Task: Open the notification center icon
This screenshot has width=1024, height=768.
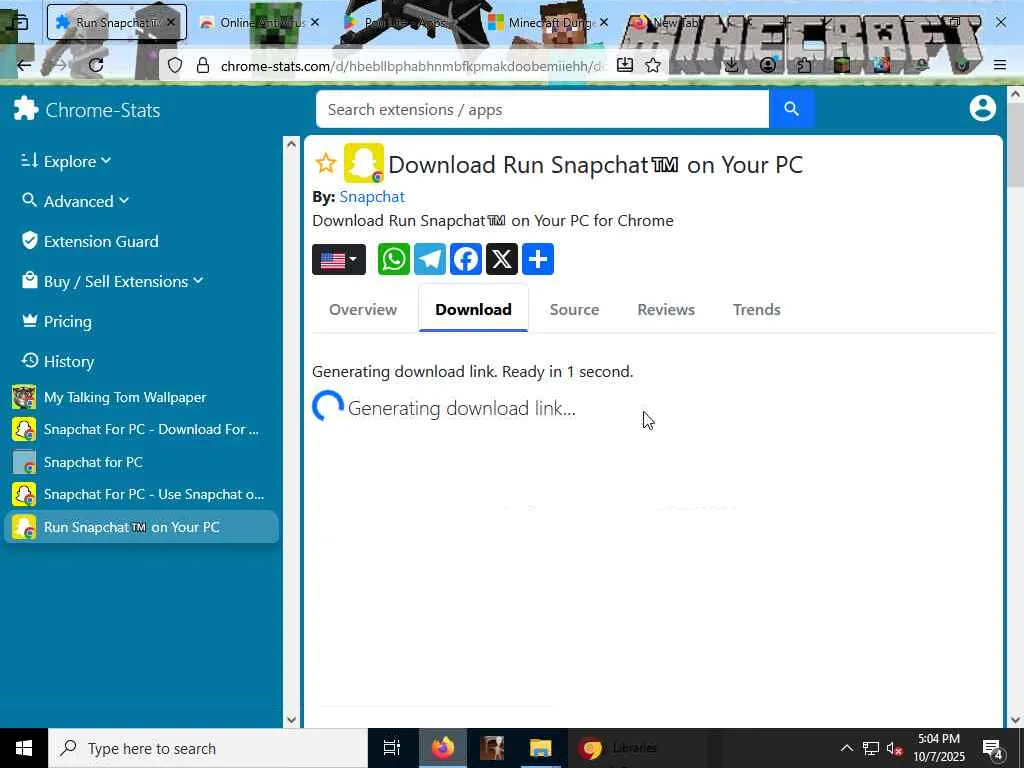Action: 993,748
